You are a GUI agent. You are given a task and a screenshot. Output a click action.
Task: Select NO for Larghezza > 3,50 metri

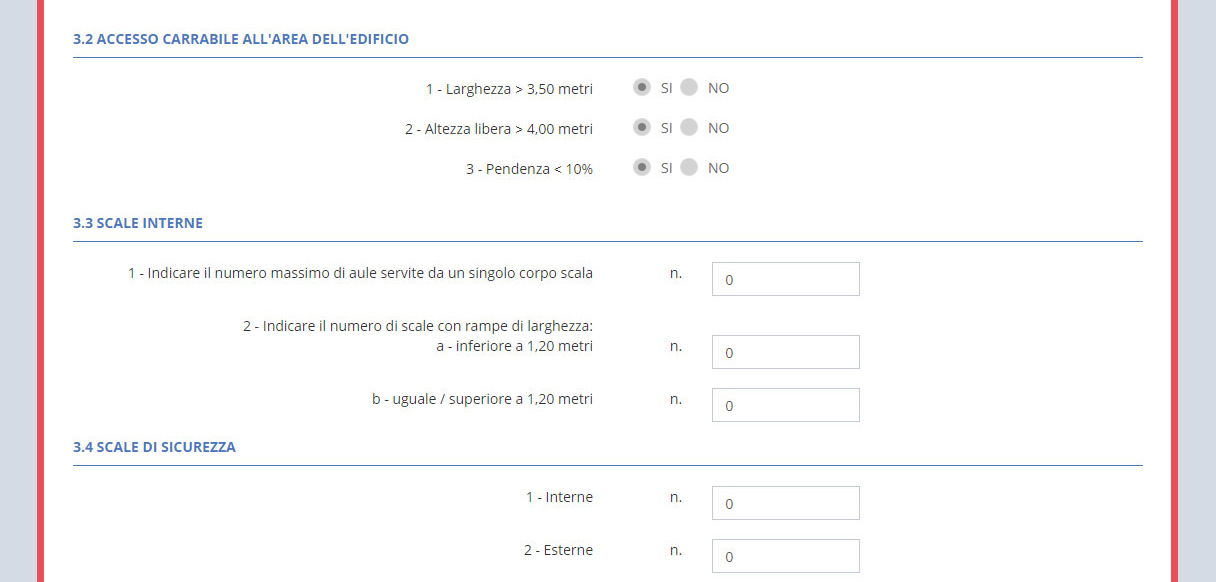pos(689,87)
